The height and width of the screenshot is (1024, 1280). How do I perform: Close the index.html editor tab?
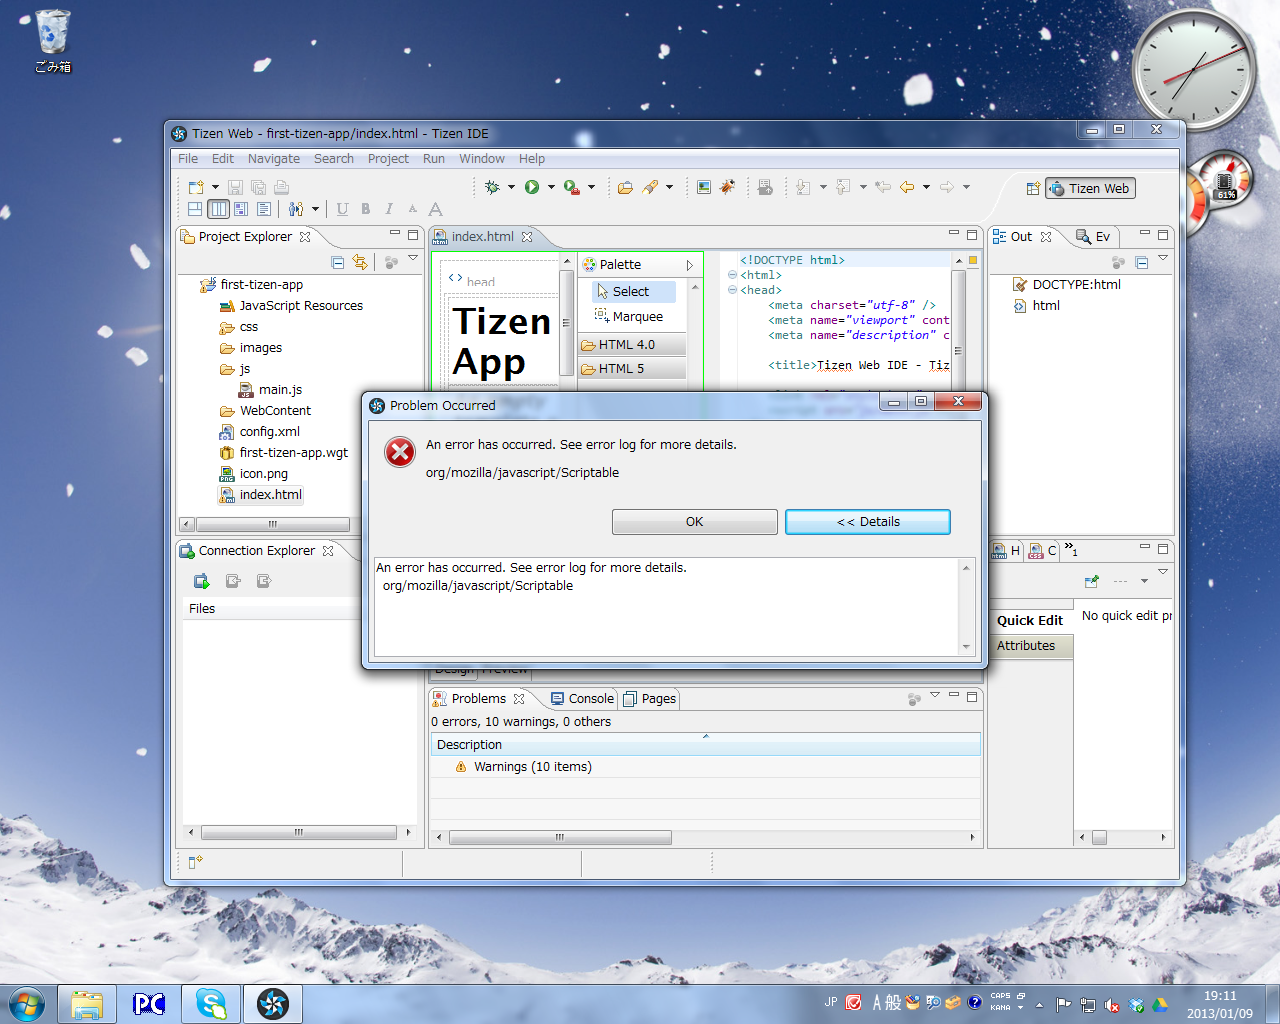tap(527, 237)
